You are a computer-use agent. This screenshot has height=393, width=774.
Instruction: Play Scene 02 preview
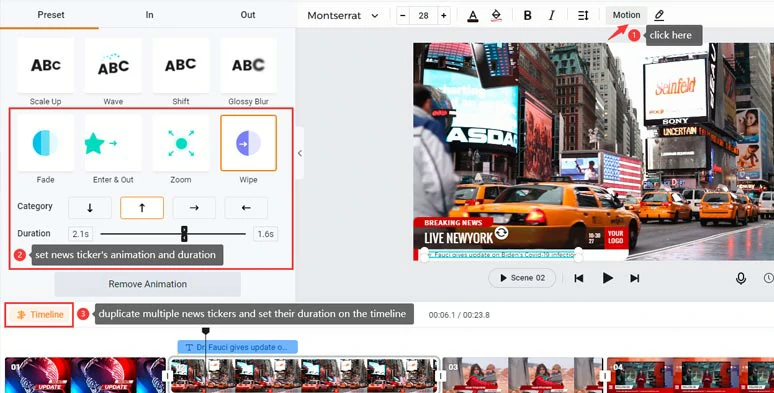(x=522, y=278)
